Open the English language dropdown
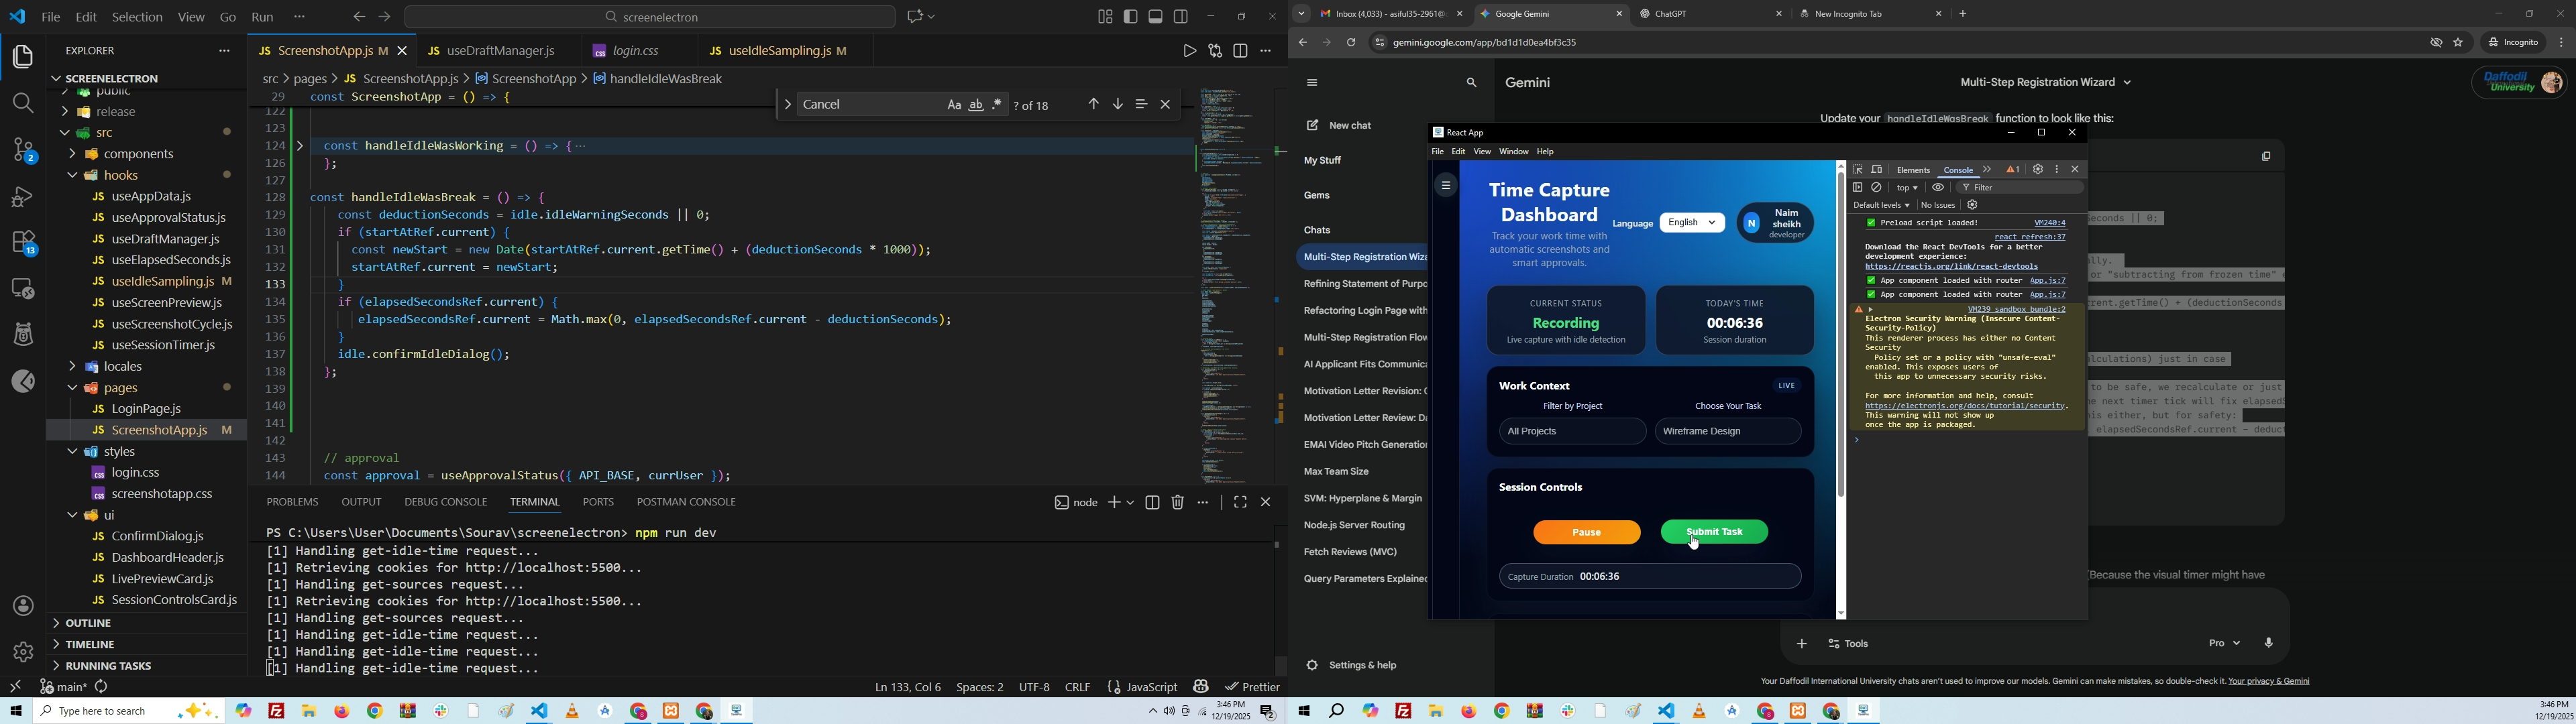 (1692, 223)
